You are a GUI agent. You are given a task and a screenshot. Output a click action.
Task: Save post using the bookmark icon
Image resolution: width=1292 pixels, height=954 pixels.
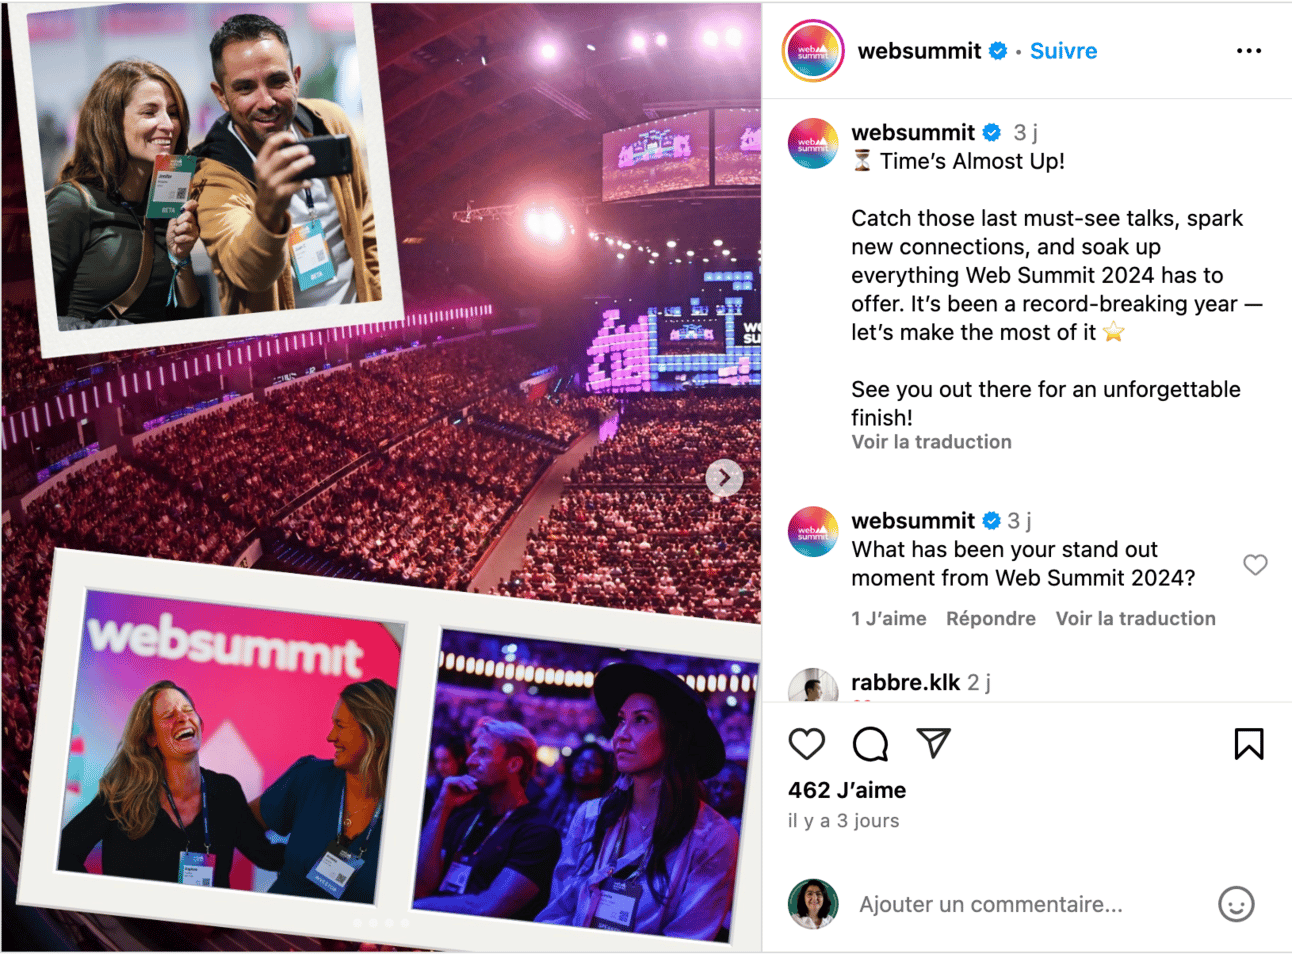point(1249,744)
